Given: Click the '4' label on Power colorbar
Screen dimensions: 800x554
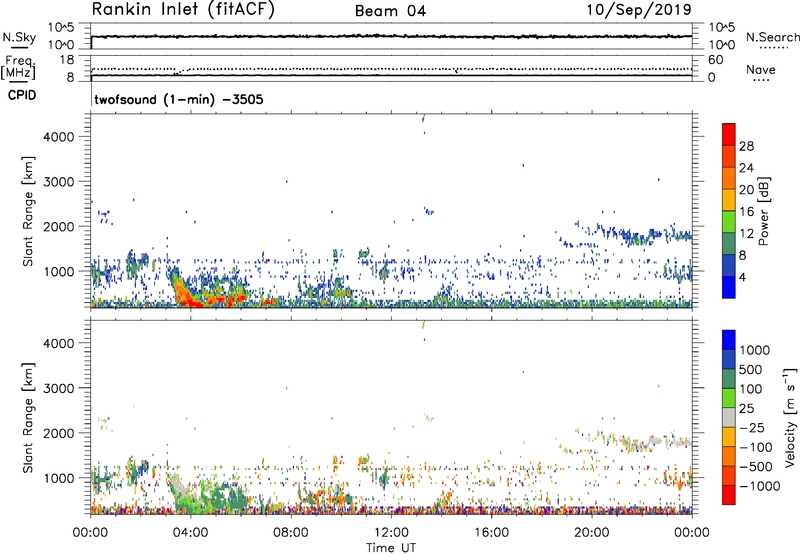Looking at the screenshot, I should coord(742,278).
